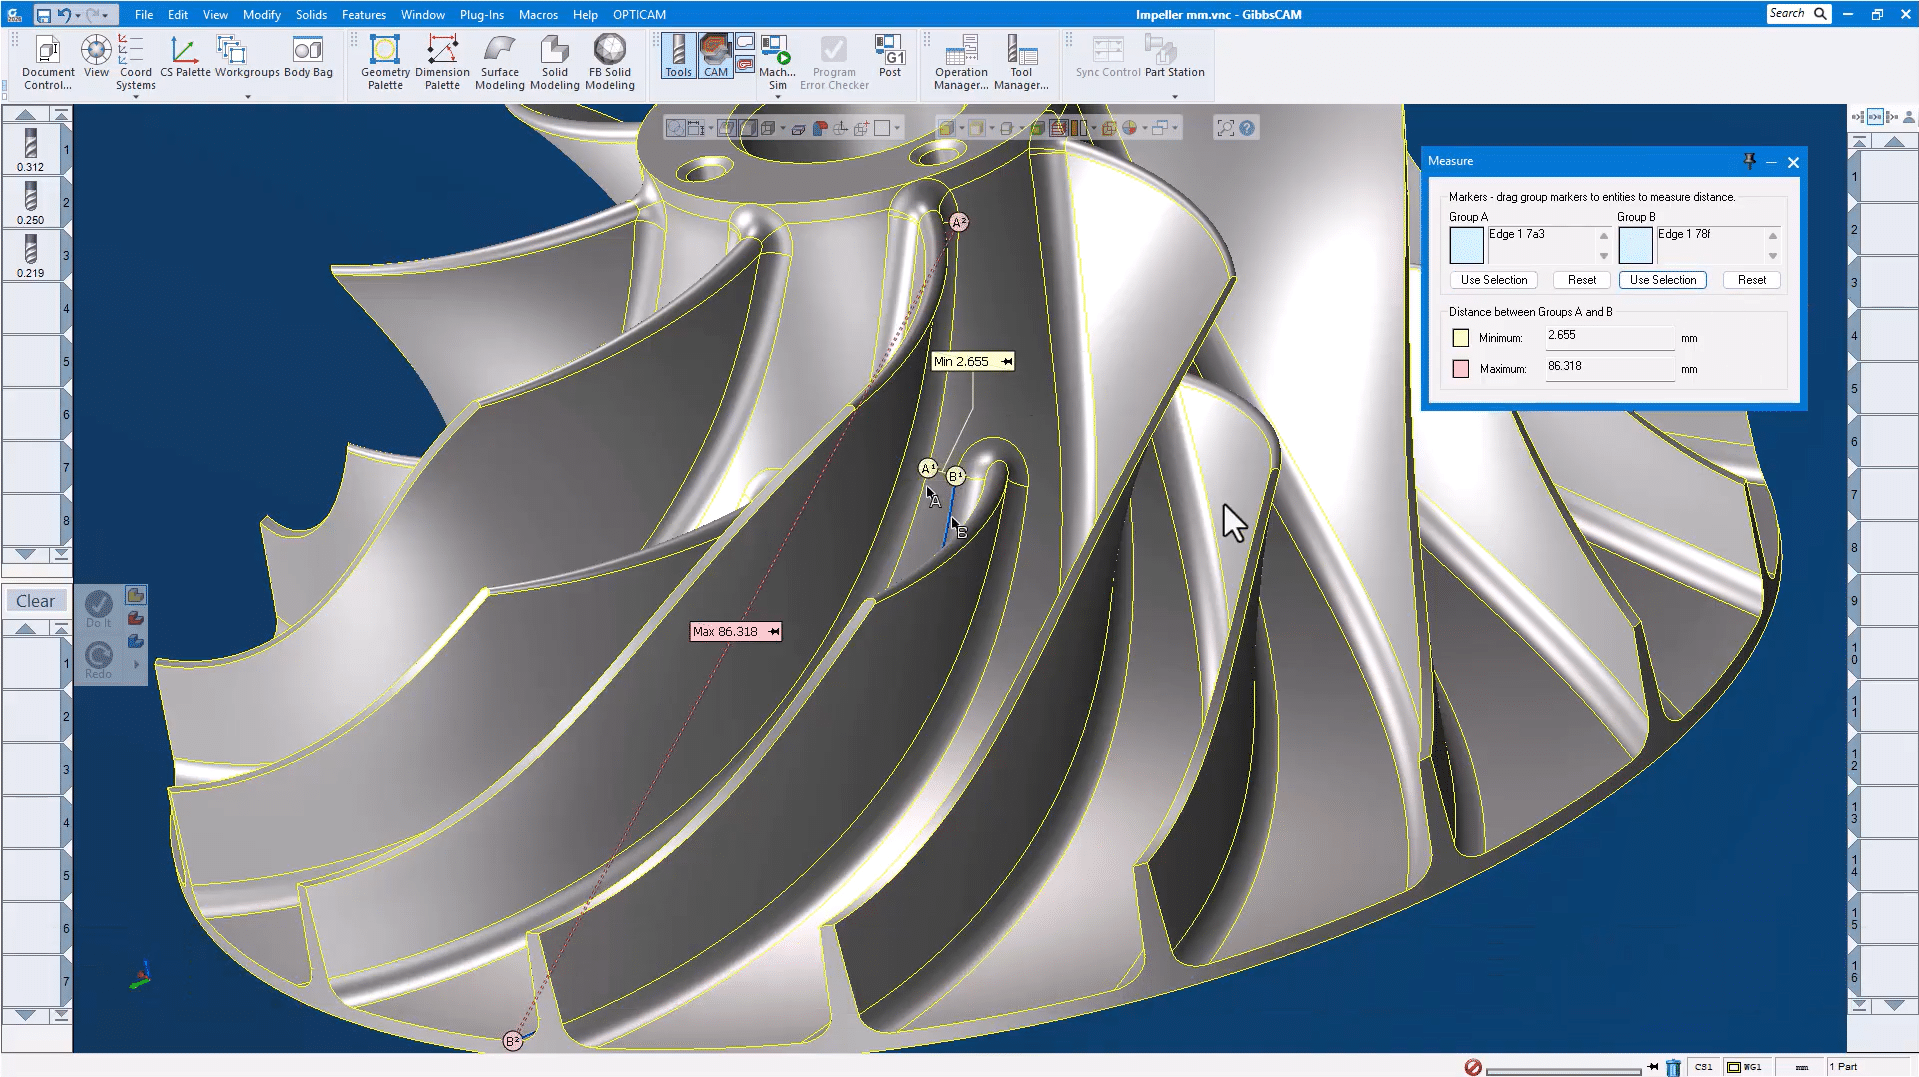
Task: Click the Post processor icon
Action: (889, 56)
